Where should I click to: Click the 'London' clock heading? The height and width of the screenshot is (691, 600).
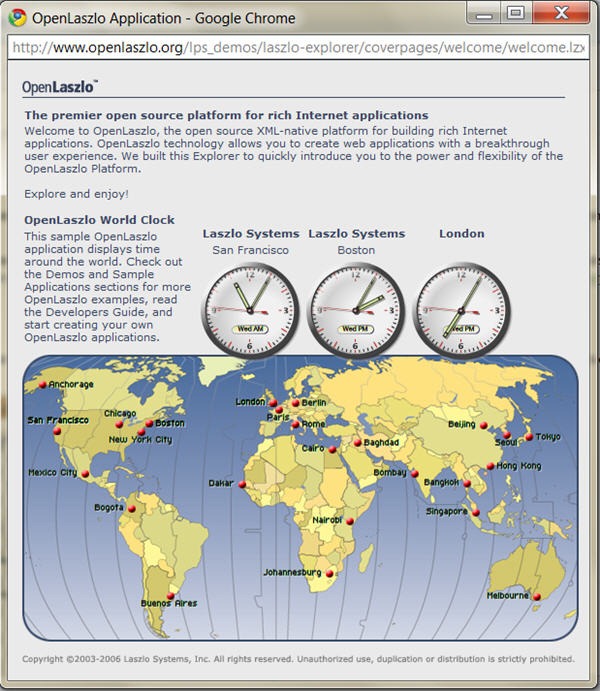(x=462, y=234)
